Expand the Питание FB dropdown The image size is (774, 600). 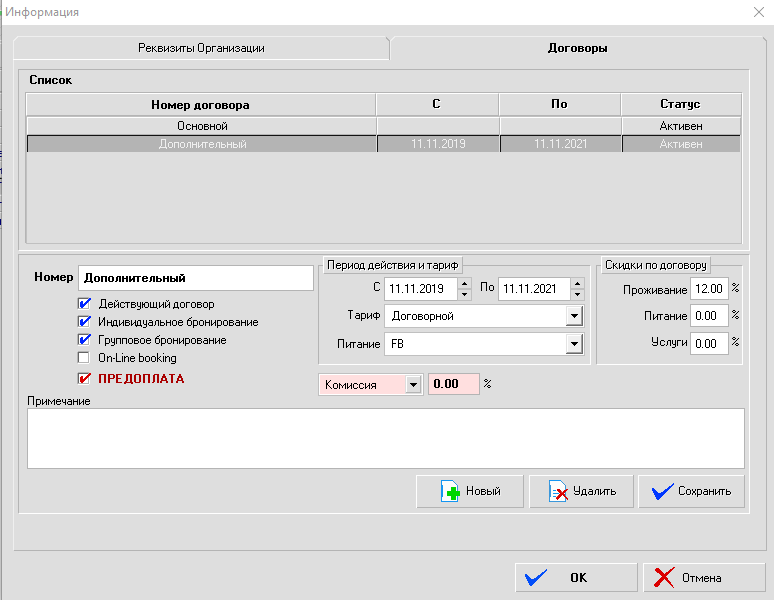tap(573, 345)
